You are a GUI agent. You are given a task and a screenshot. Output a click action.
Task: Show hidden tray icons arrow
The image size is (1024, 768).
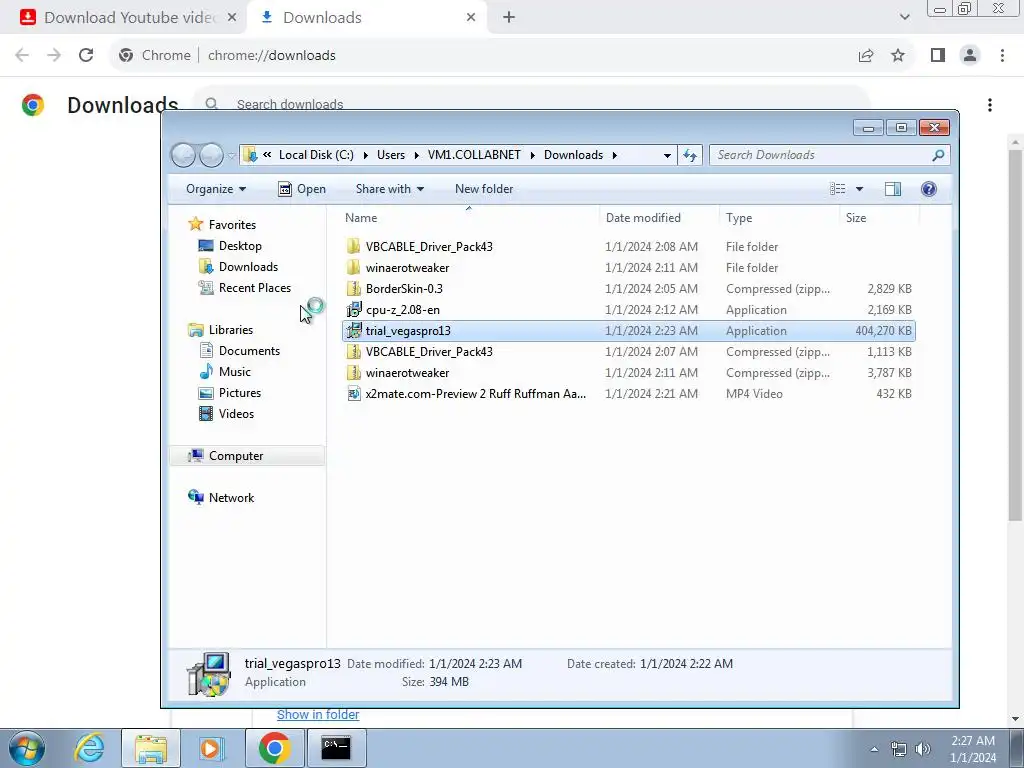(874, 749)
